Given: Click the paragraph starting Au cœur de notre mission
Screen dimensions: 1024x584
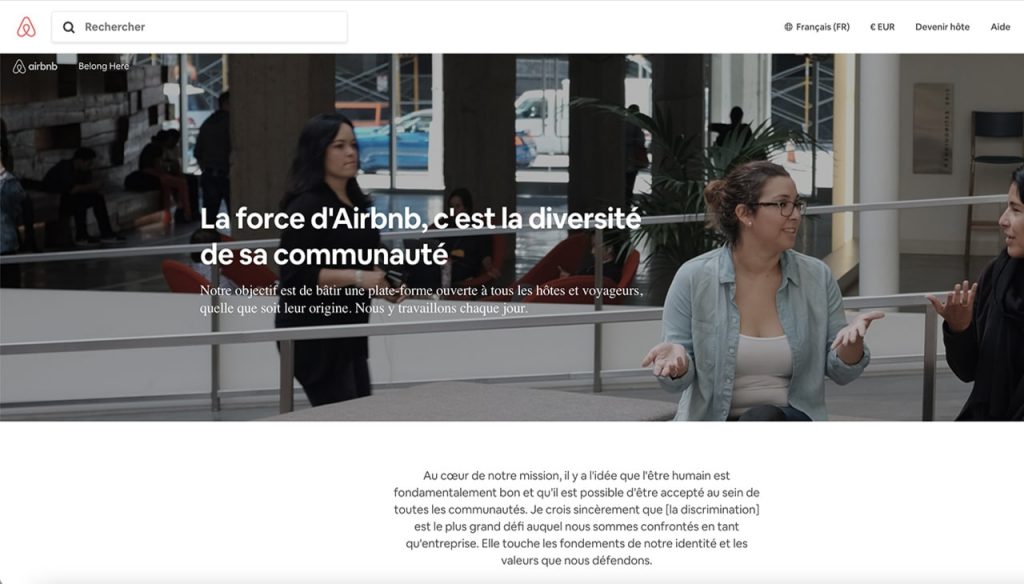Looking at the screenshot, I should pos(577,518).
